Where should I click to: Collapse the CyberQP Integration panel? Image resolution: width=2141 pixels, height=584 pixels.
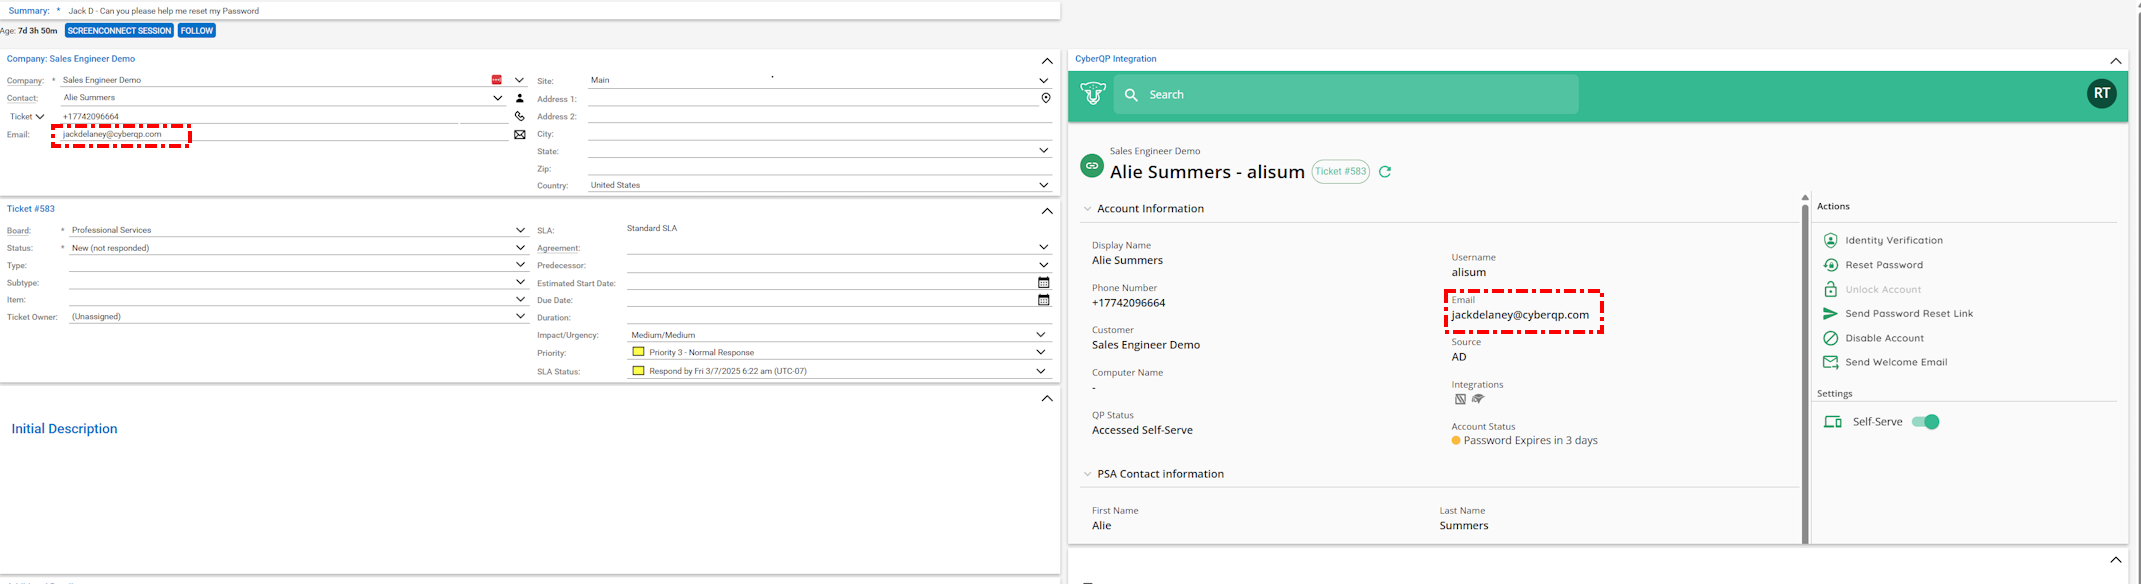coord(2115,61)
